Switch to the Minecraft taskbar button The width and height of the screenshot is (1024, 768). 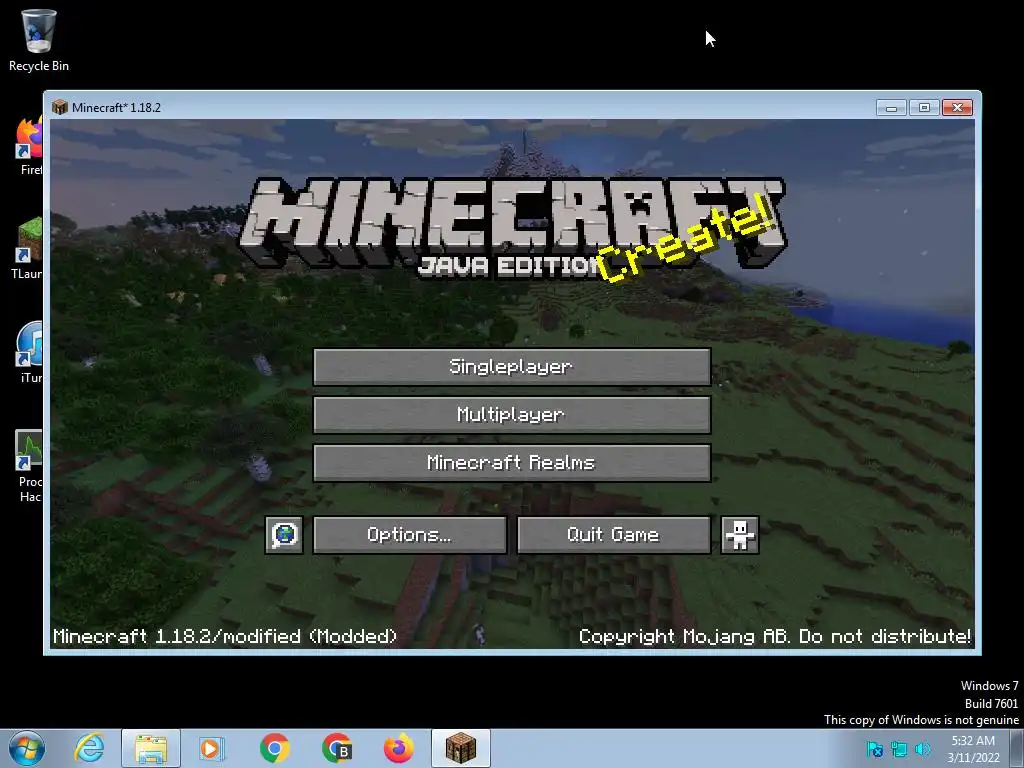[461, 748]
